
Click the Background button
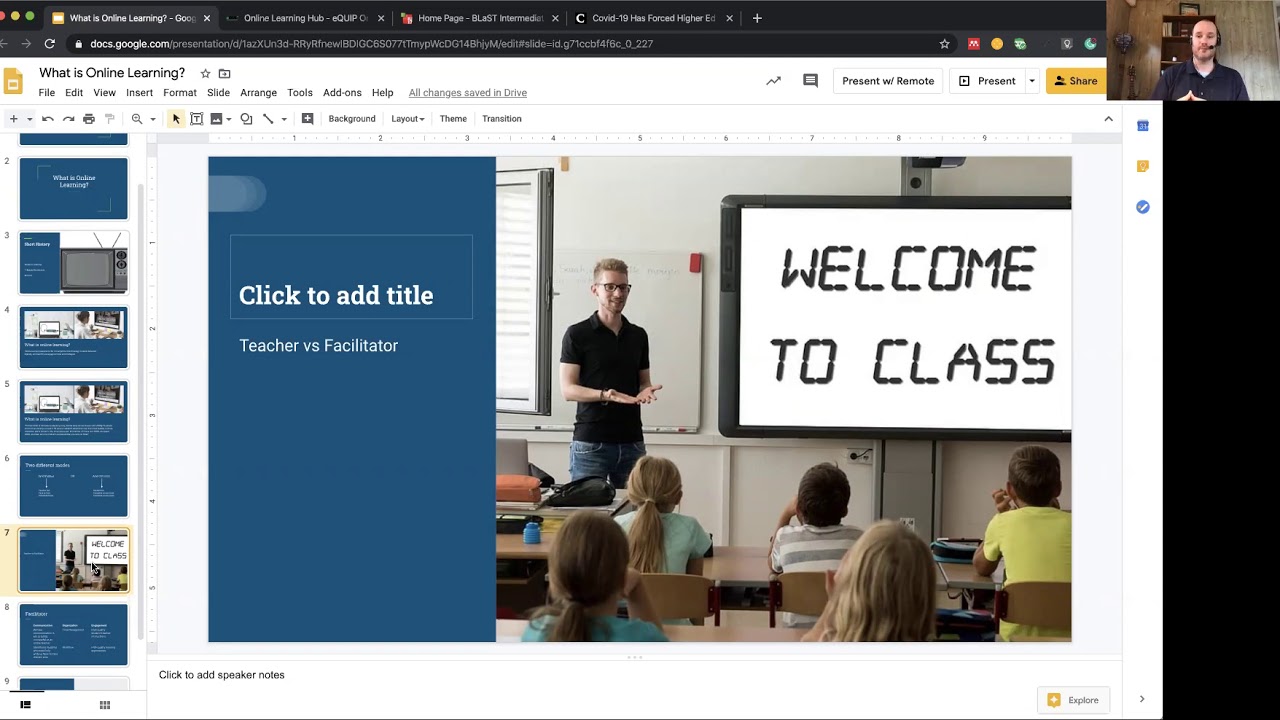tap(352, 119)
